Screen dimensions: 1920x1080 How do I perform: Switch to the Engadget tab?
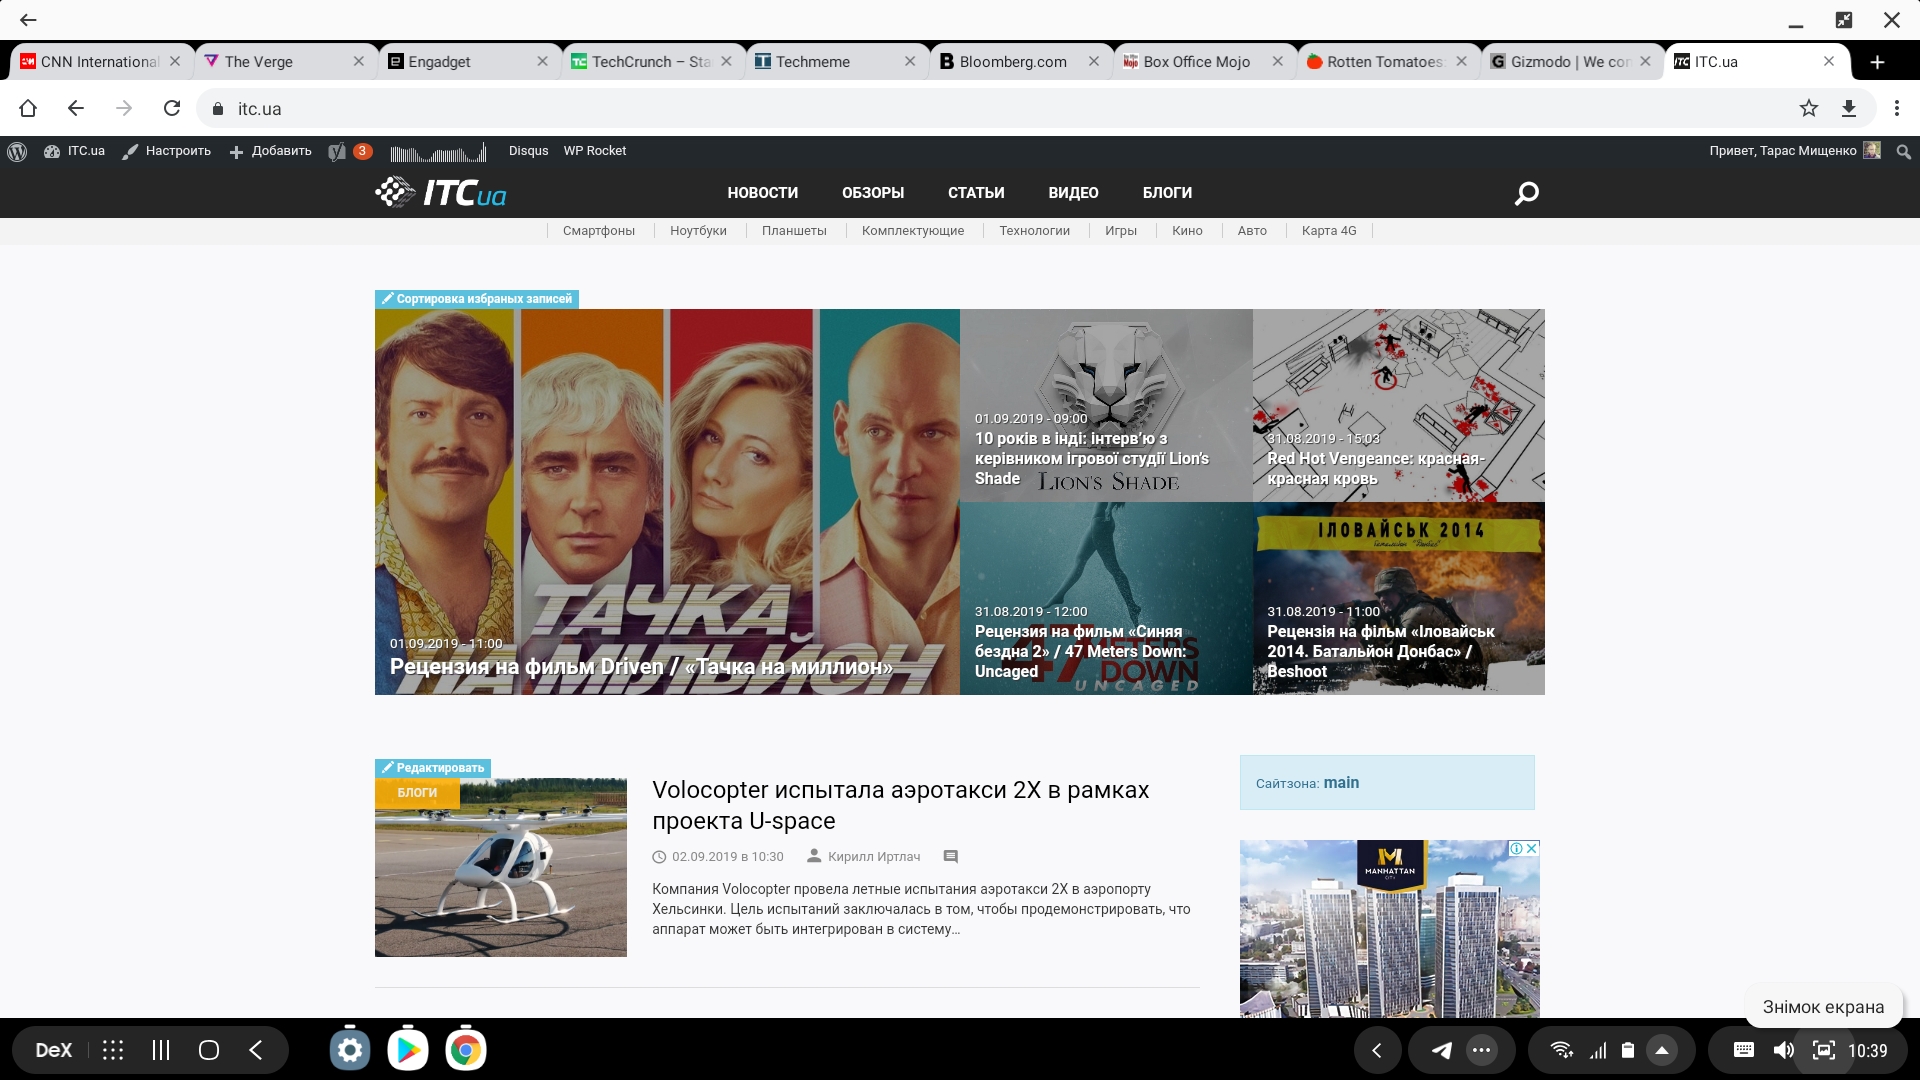click(x=464, y=62)
